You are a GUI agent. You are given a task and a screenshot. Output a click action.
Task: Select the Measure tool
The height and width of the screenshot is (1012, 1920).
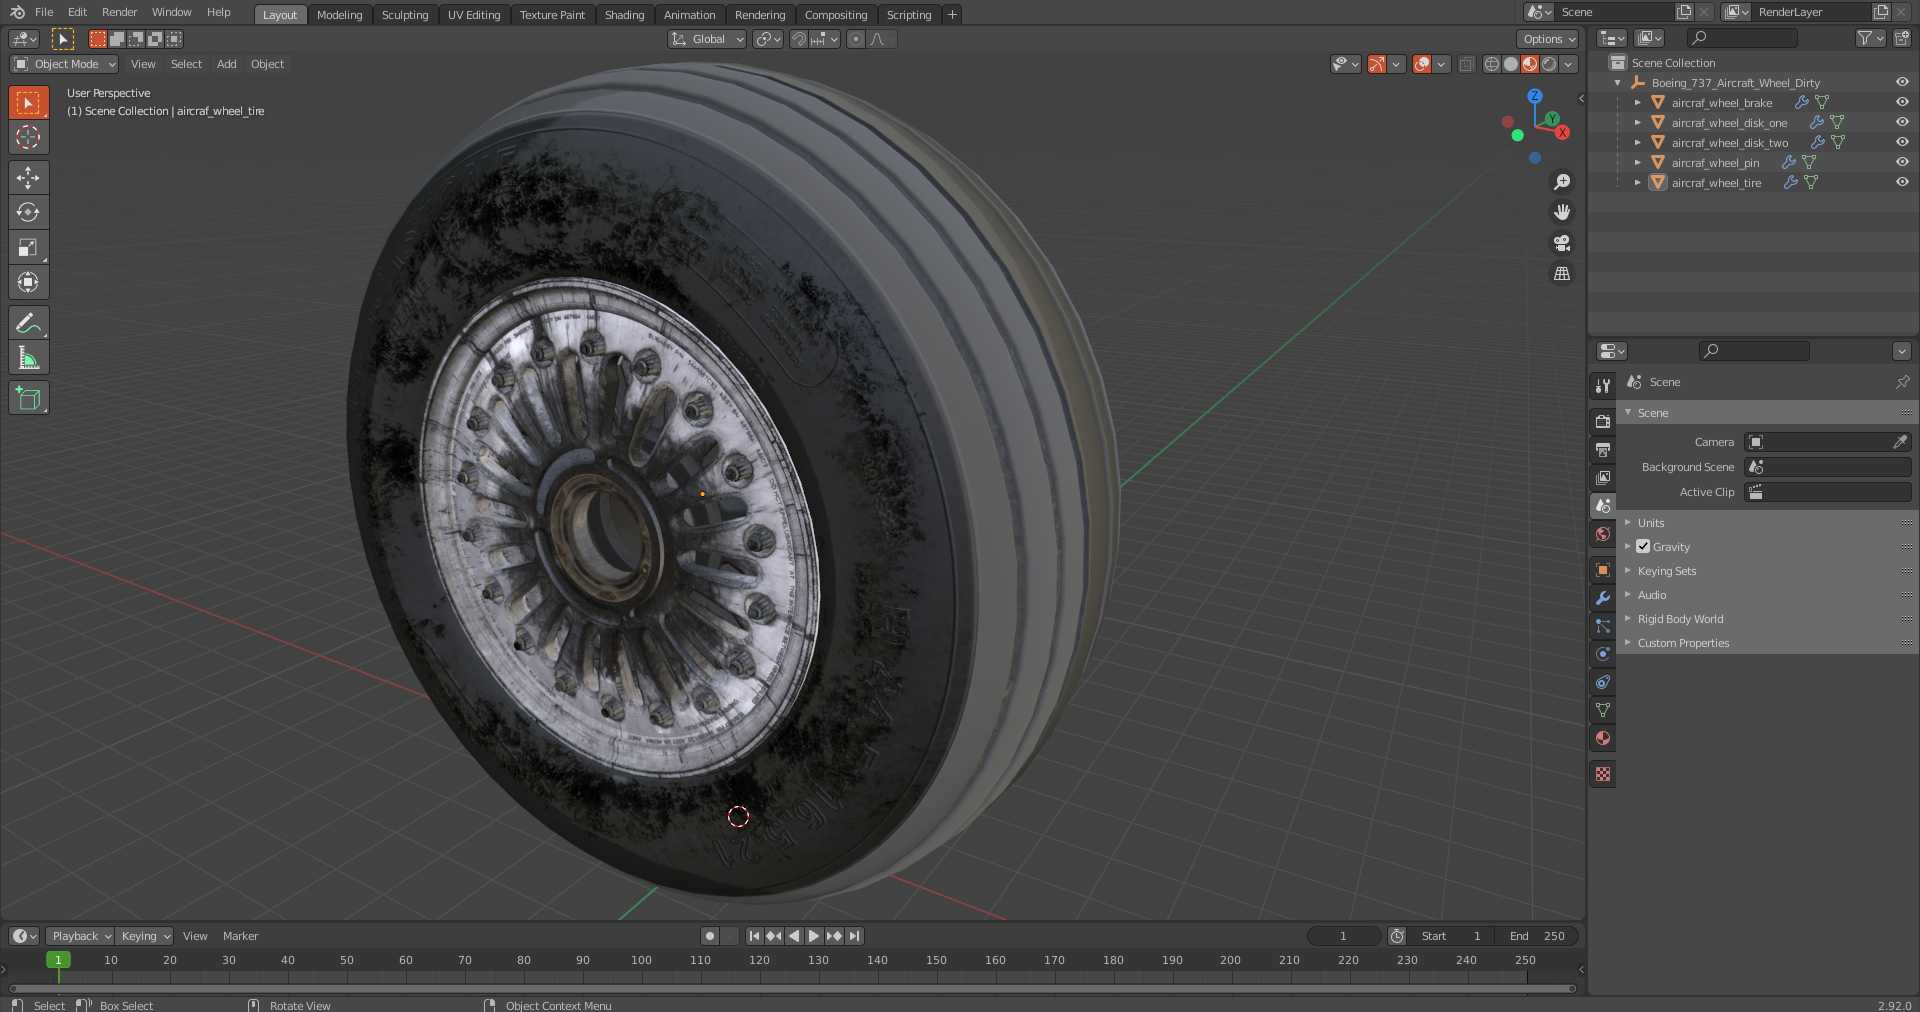[x=28, y=358]
